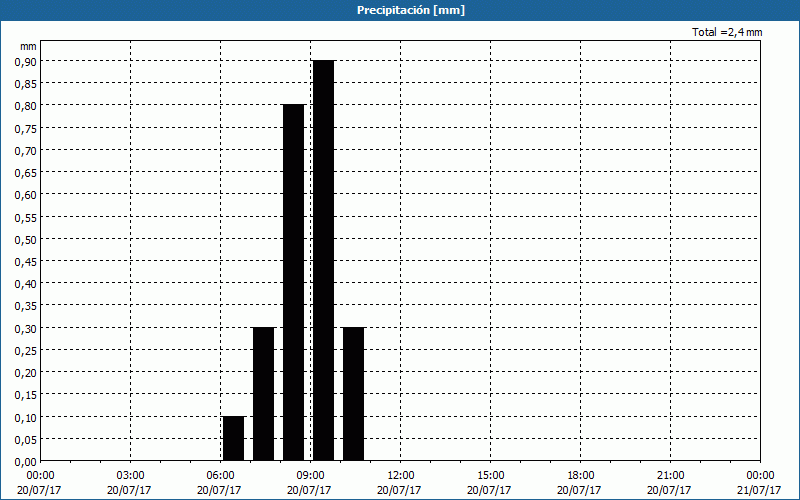Click the tallest 0,90 mm bar
Screen dimensions: 800x500
point(323,261)
